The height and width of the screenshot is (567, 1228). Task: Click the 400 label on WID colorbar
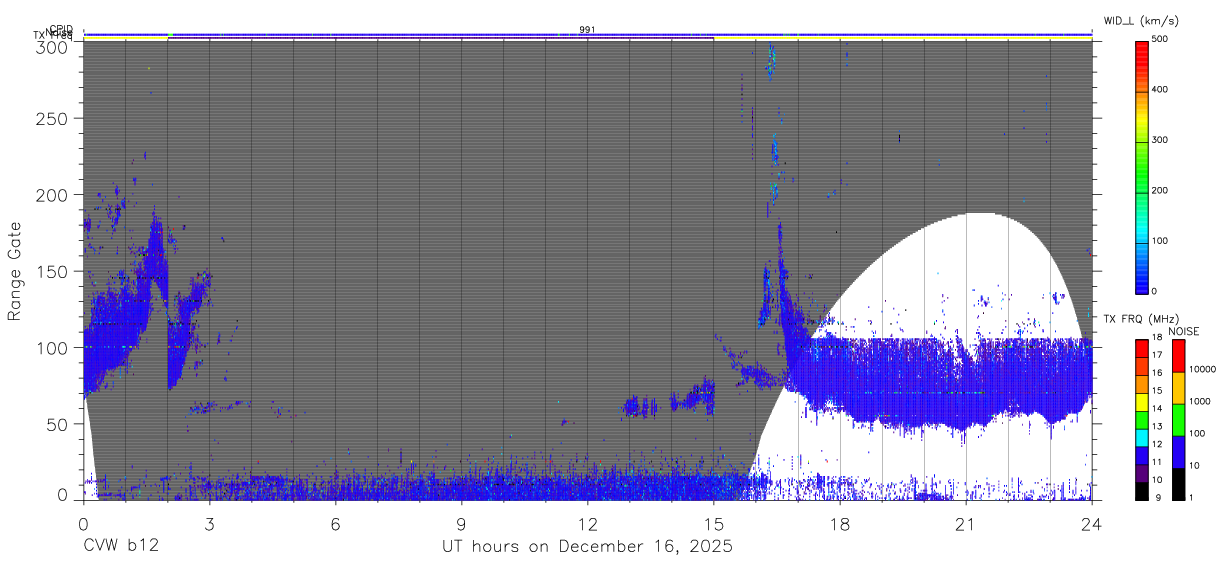(x=1160, y=90)
